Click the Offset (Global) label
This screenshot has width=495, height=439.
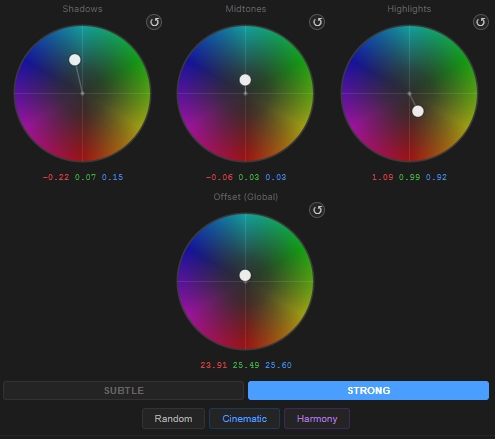(246, 197)
